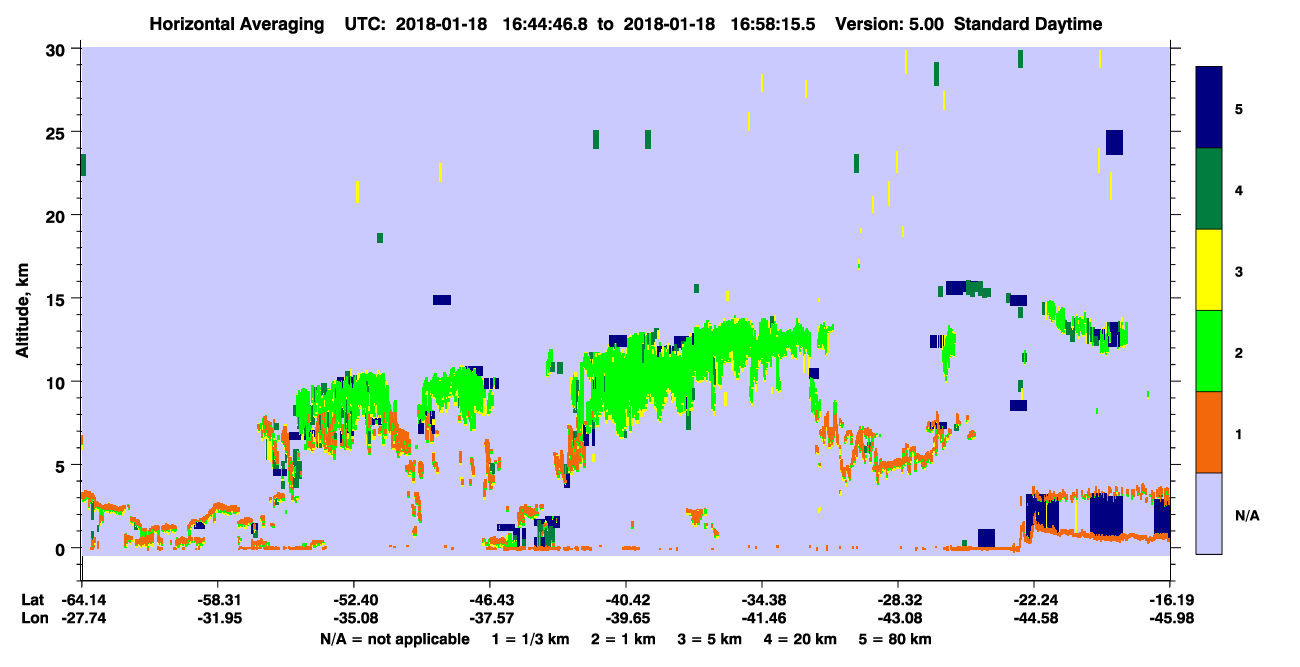1300x667 pixels.
Task: Click longitude value '-27.74'
Action: (83, 619)
